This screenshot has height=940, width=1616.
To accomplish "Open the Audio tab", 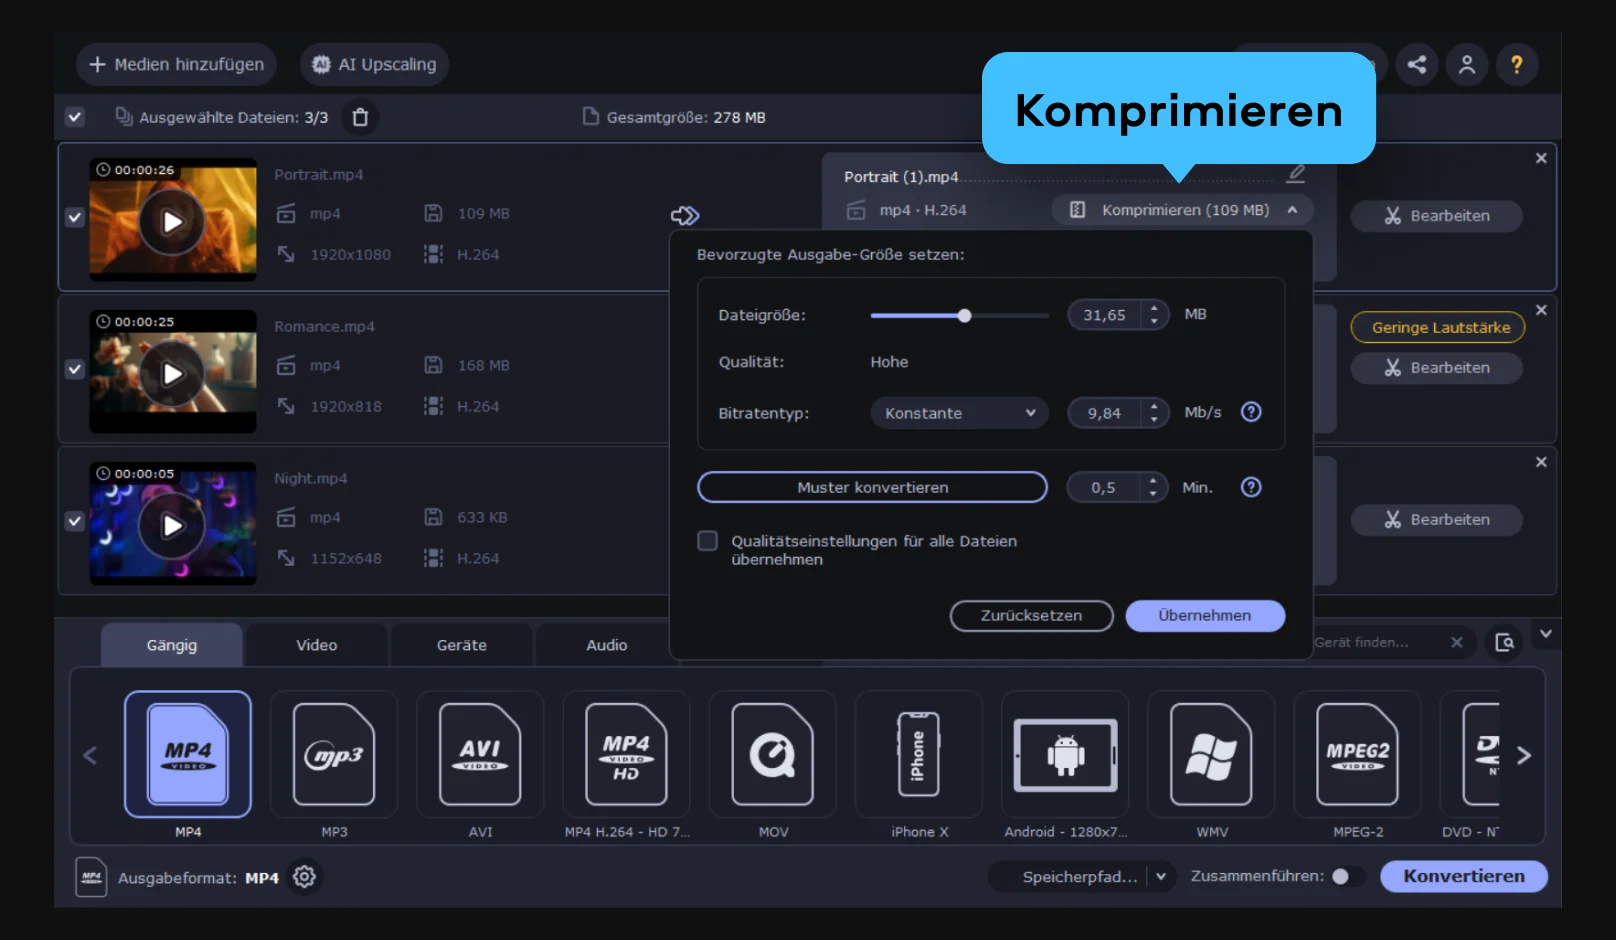I will click(x=607, y=645).
